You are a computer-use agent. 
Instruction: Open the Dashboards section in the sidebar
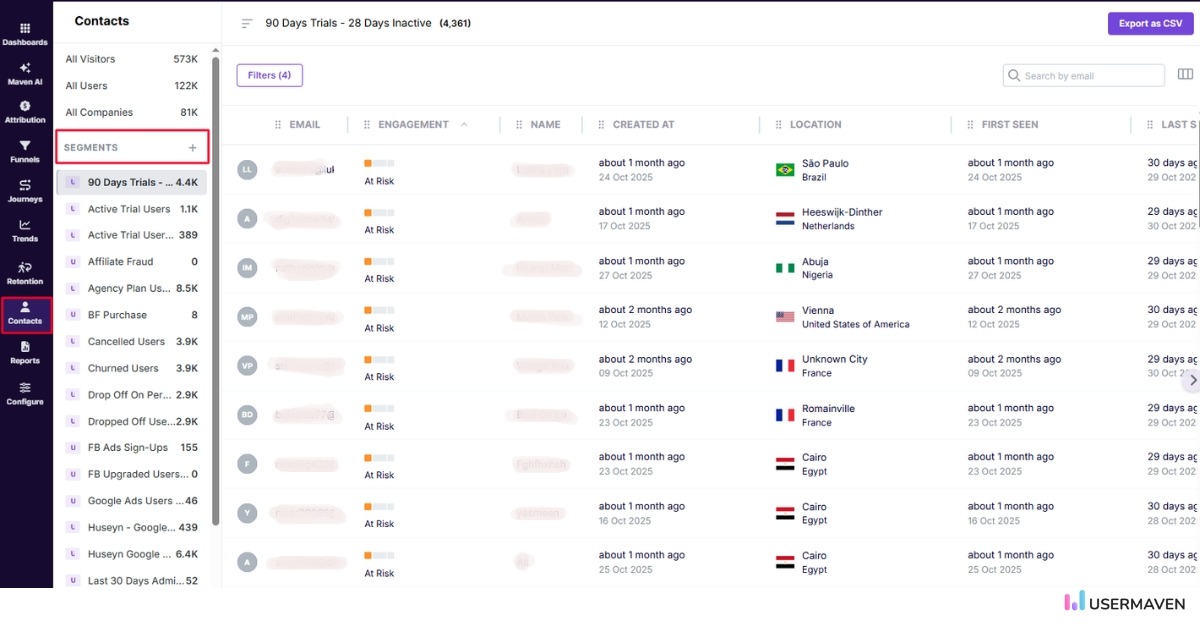point(25,32)
